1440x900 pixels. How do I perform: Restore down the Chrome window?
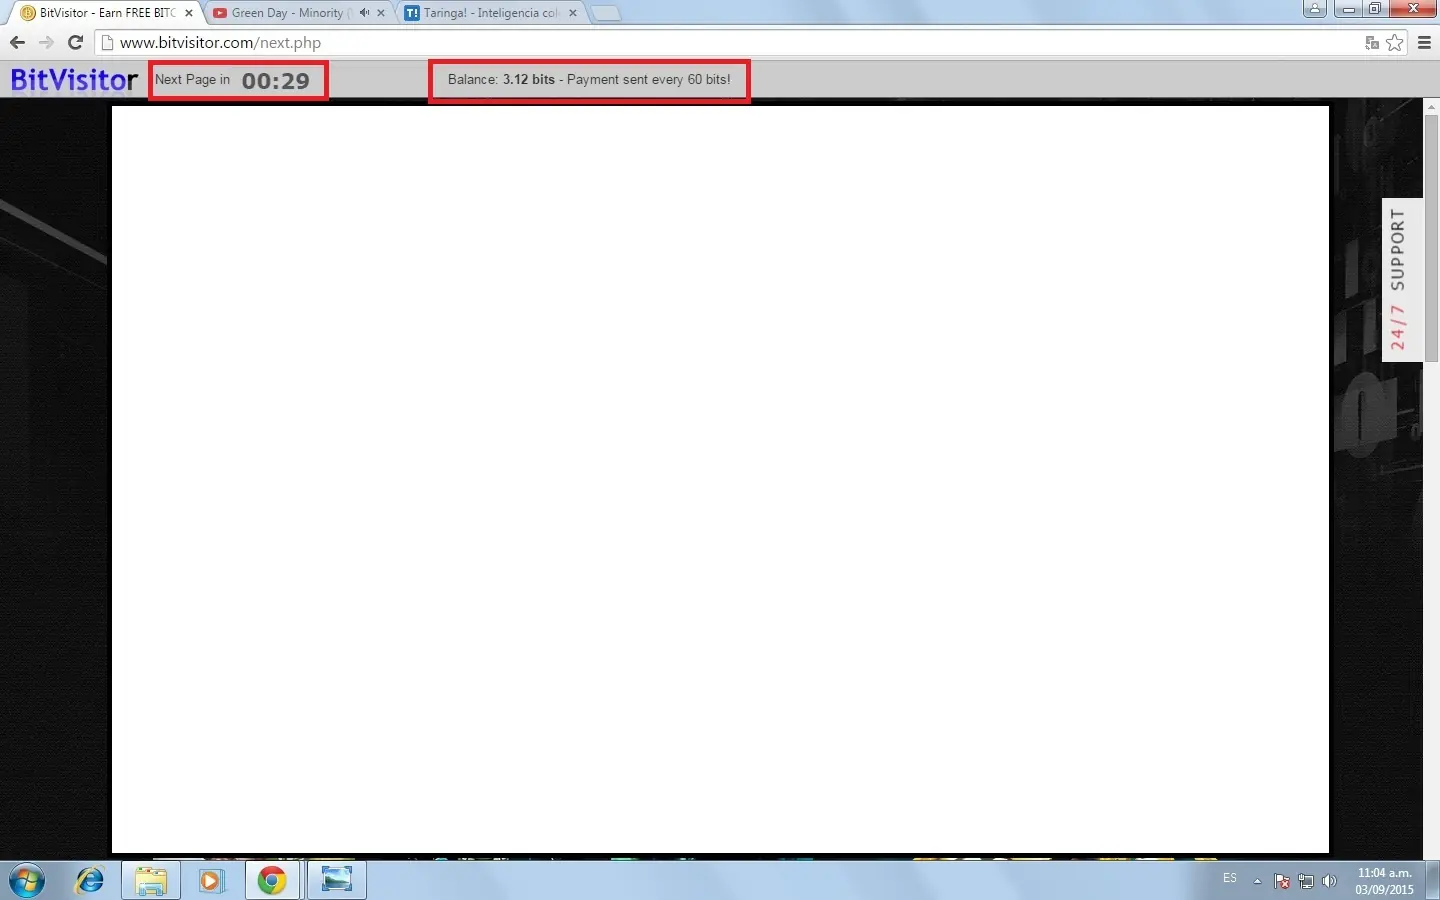(x=1375, y=9)
